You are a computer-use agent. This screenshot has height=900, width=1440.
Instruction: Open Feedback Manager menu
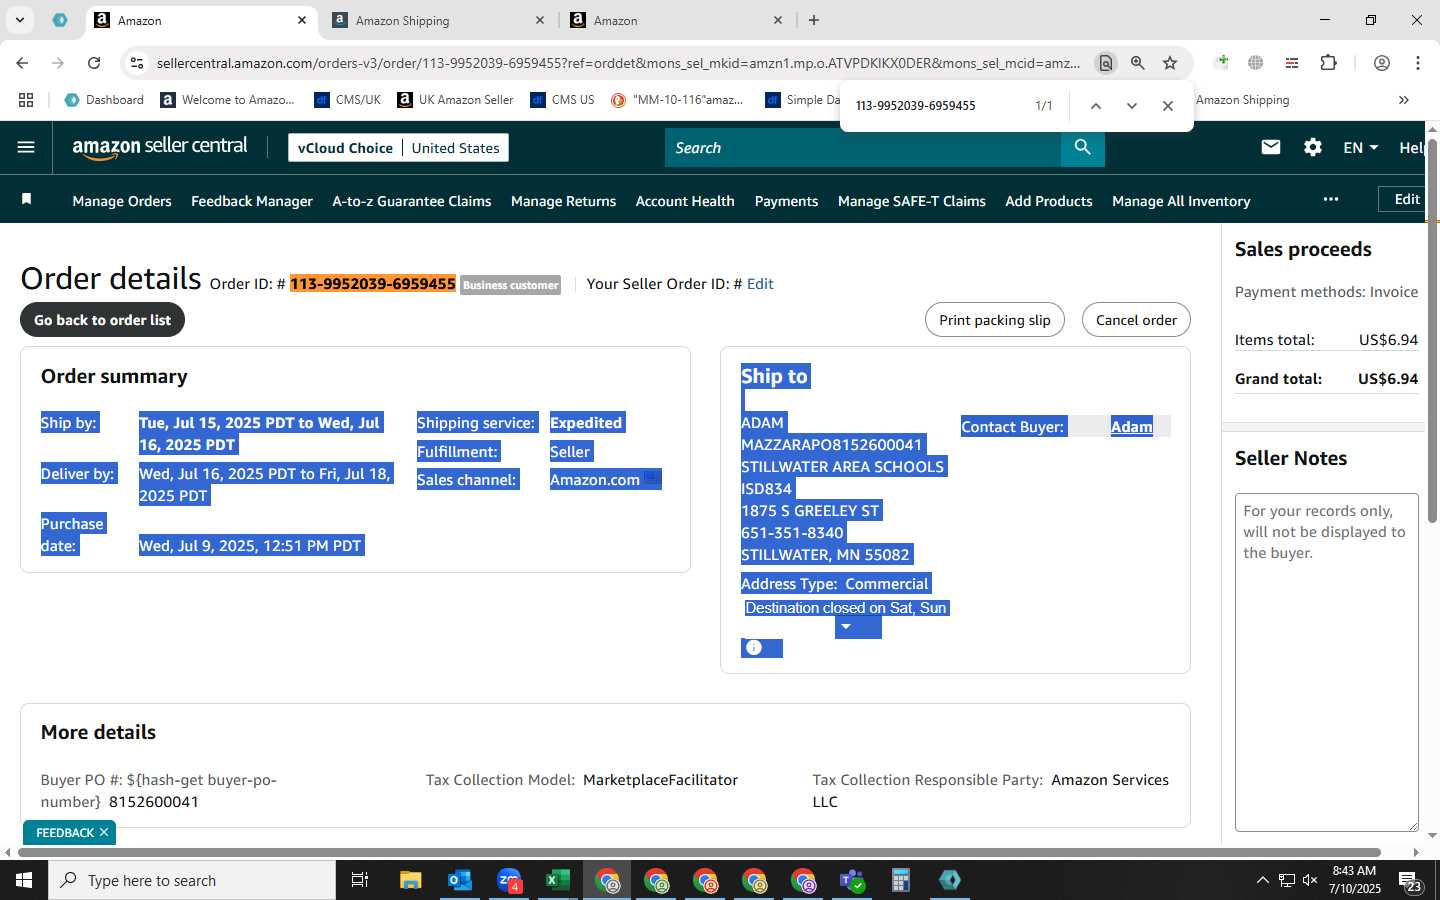coord(252,201)
